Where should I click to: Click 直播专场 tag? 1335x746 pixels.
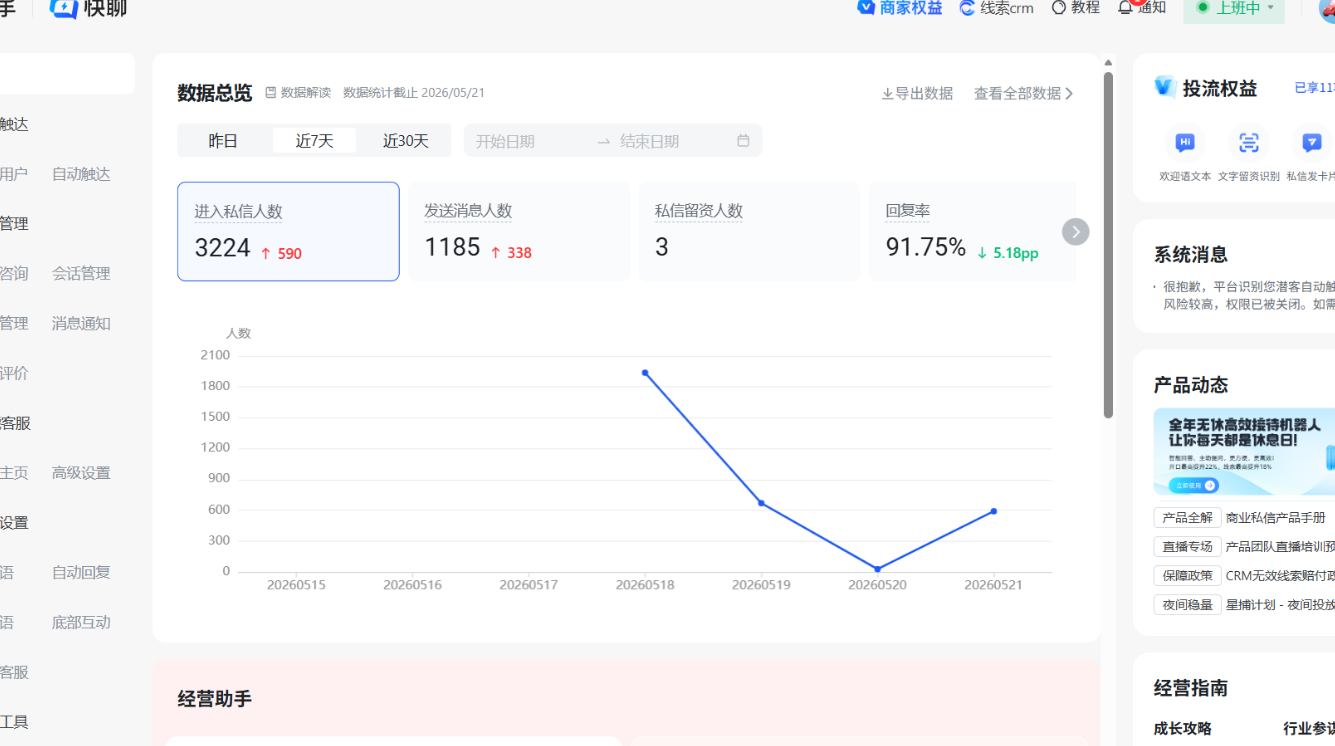pos(1187,547)
